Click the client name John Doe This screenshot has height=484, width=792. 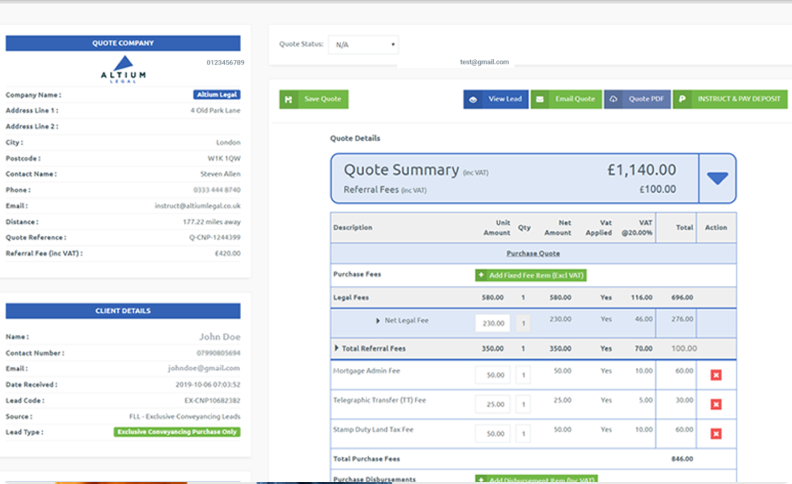(x=220, y=337)
